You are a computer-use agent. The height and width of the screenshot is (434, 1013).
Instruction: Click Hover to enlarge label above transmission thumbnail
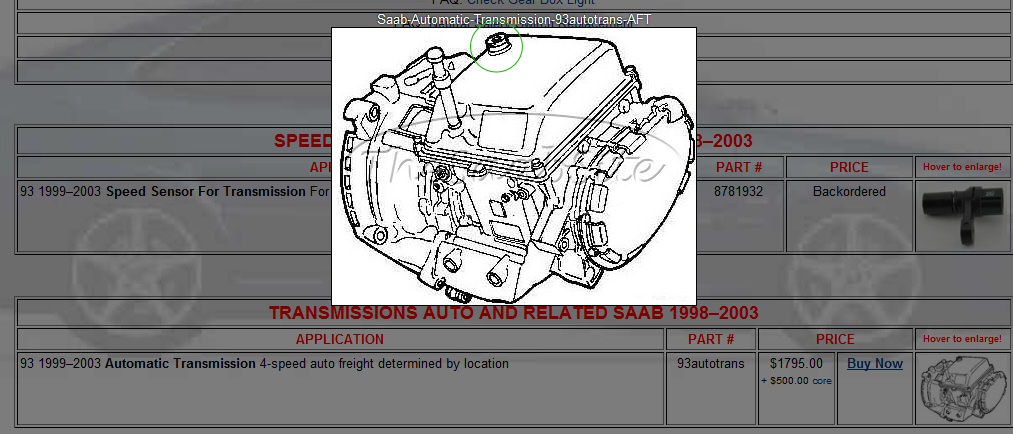tap(962, 338)
